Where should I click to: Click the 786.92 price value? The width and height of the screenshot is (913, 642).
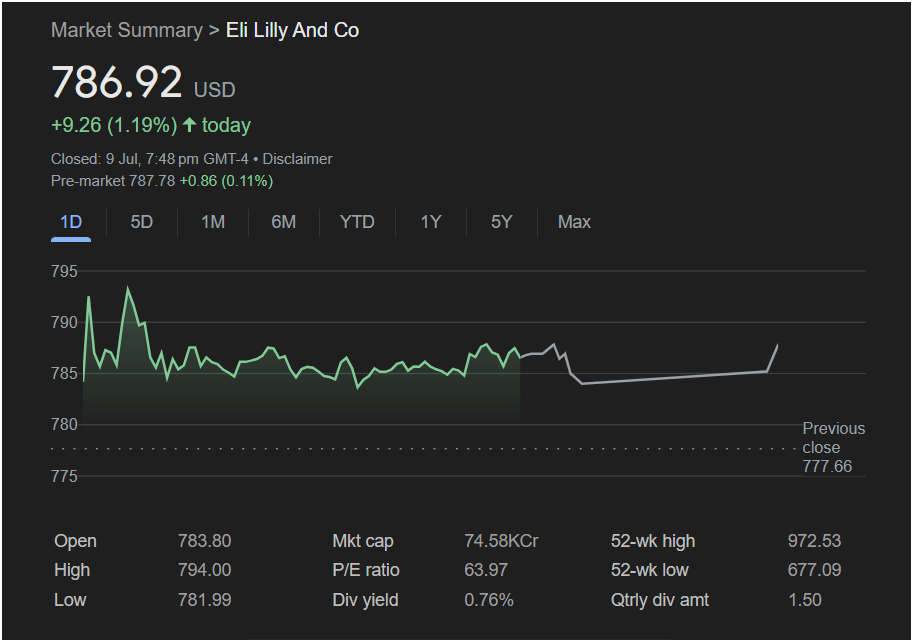[x=116, y=81]
